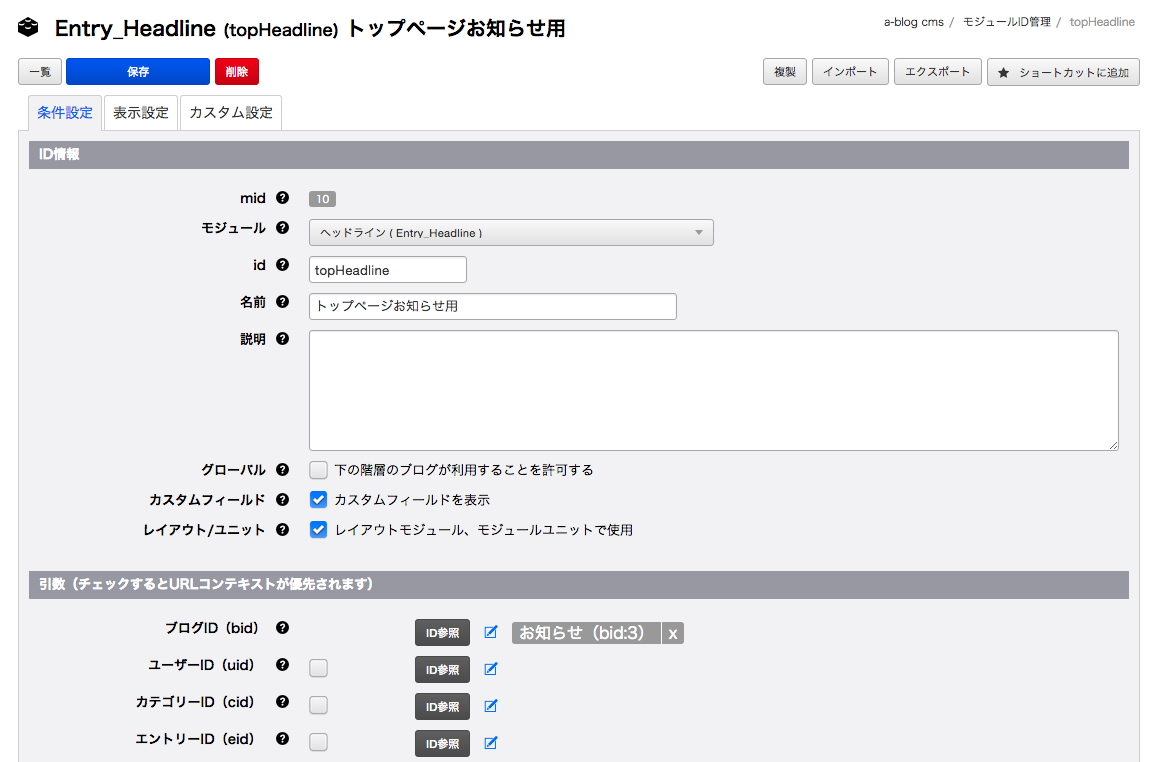Open the カスタム設定 tab
This screenshot has height=762, width=1157.
[x=230, y=112]
